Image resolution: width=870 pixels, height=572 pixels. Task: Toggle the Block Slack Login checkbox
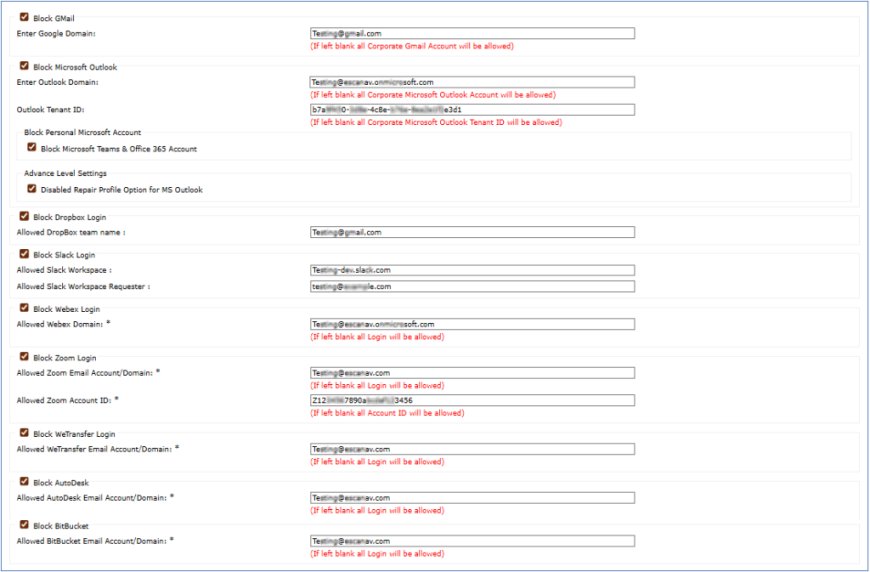24,254
